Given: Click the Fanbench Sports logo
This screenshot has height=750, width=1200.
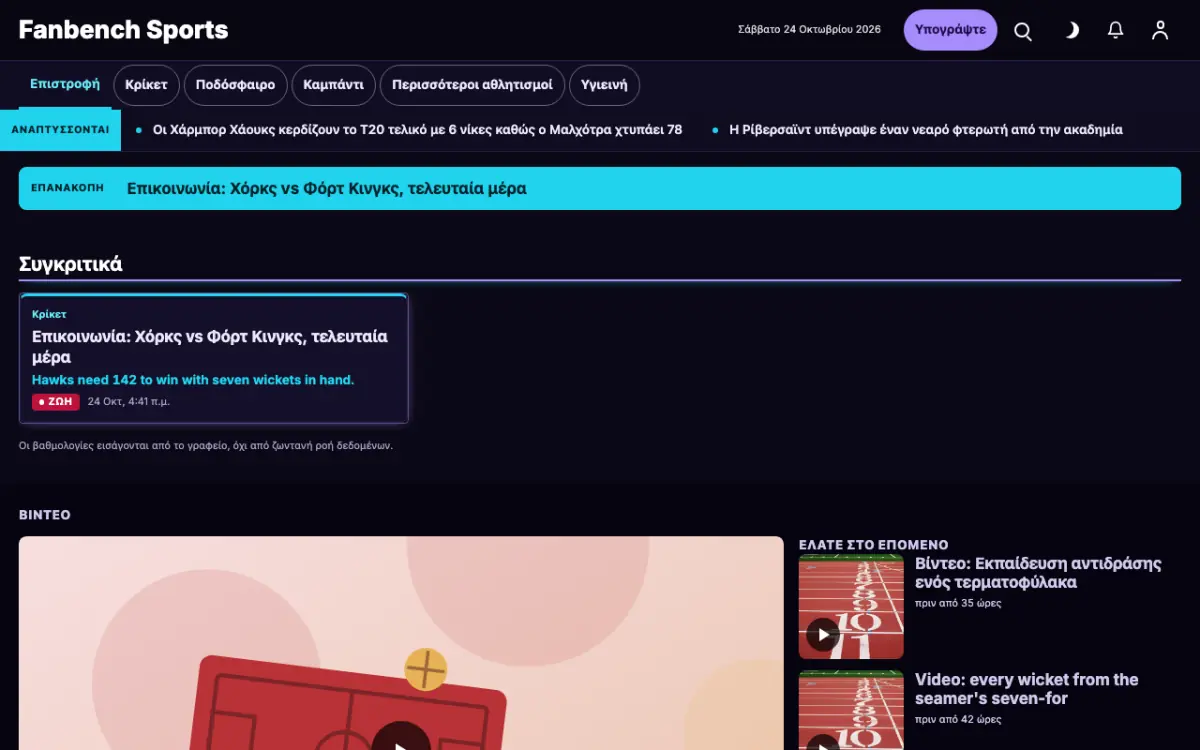Looking at the screenshot, I should coord(123,30).
